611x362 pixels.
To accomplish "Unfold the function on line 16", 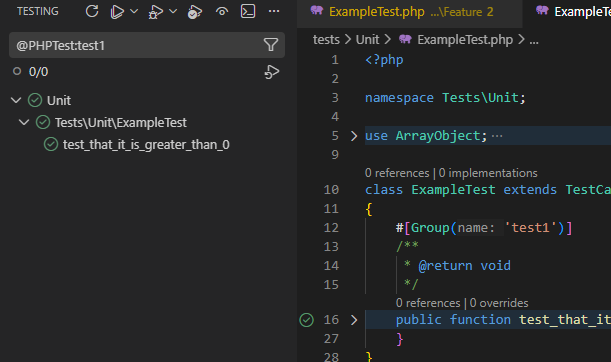I will (354, 320).
